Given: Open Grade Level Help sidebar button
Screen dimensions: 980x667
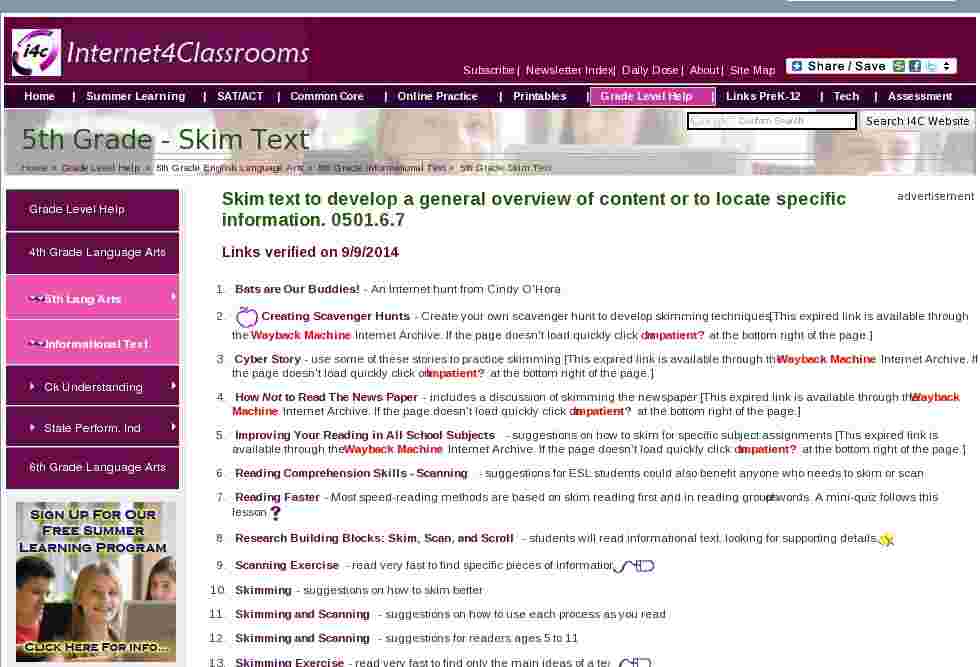Looking at the screenshot, I should [92, 210].
